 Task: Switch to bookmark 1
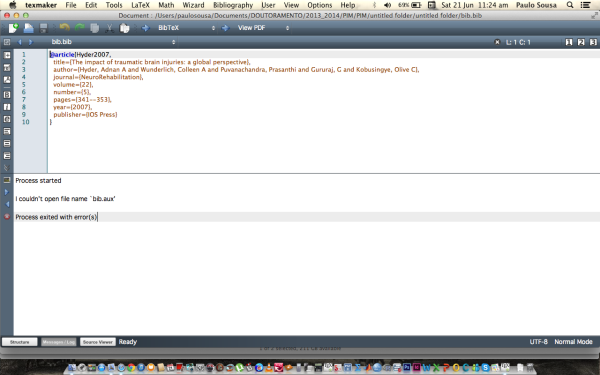pyautogui.click(x=569, y=42)
